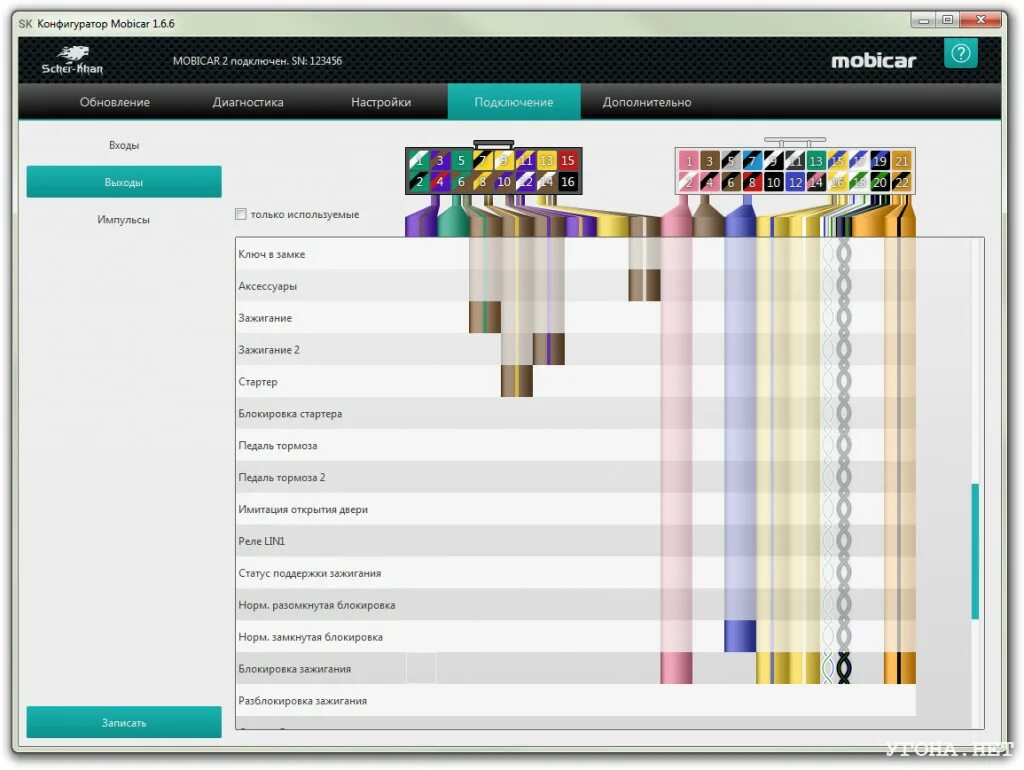Select the 'Зажигание' row

tap(575, 318)
